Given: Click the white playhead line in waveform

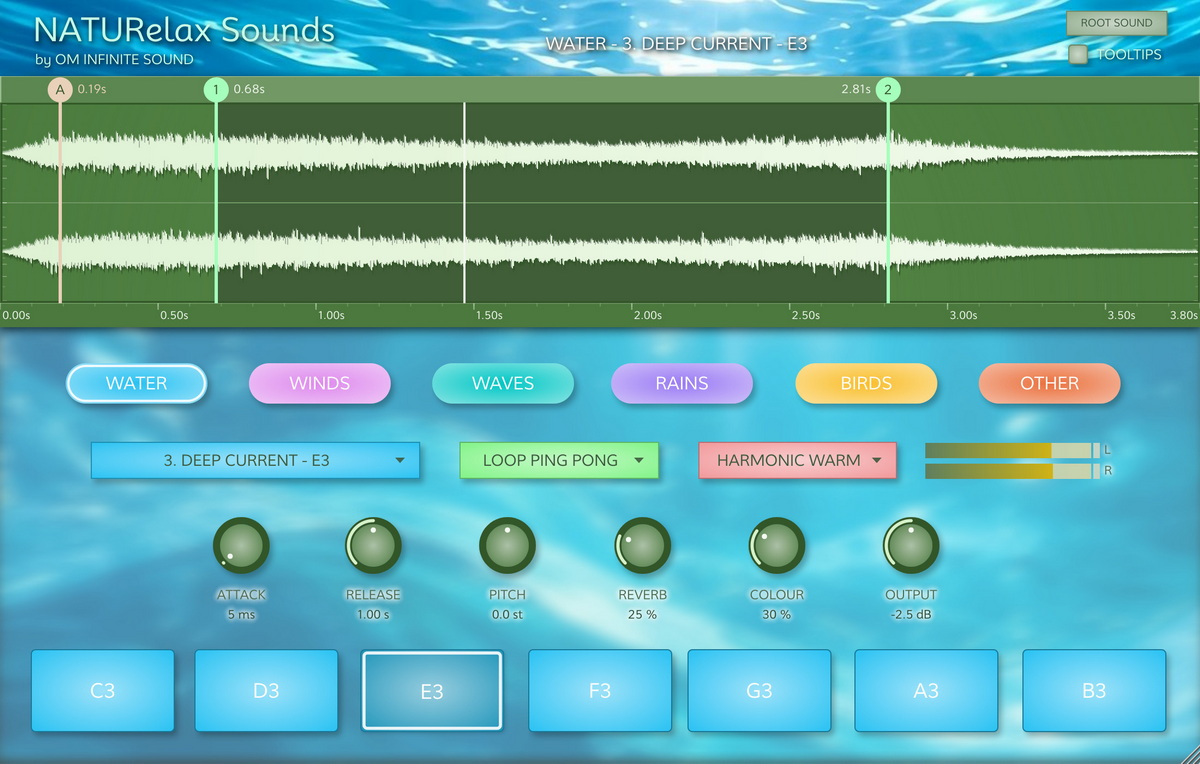Looking at the screenshot, I should click(x=464, y=203).
